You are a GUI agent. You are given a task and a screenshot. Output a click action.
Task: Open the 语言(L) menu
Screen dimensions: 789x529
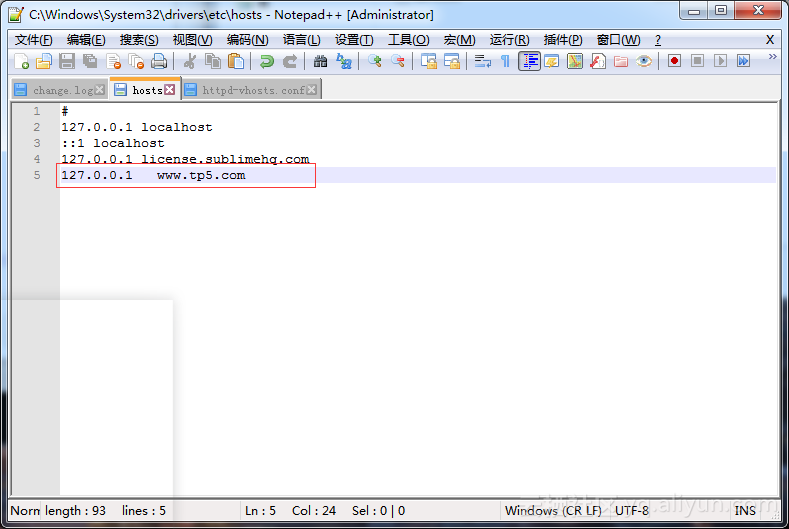pyautogui.click(x=301, y=40)
